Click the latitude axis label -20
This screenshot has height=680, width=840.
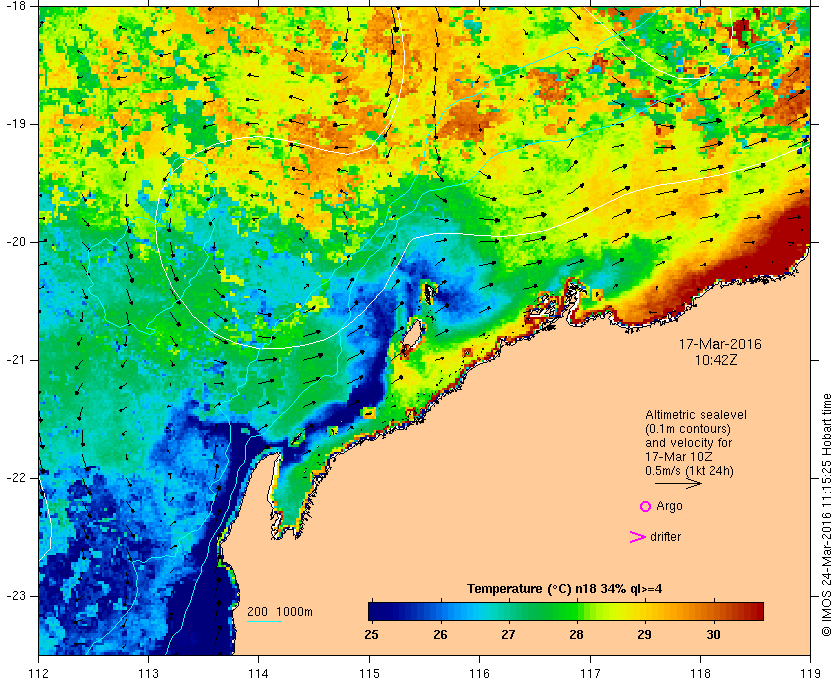pos(14,242)
